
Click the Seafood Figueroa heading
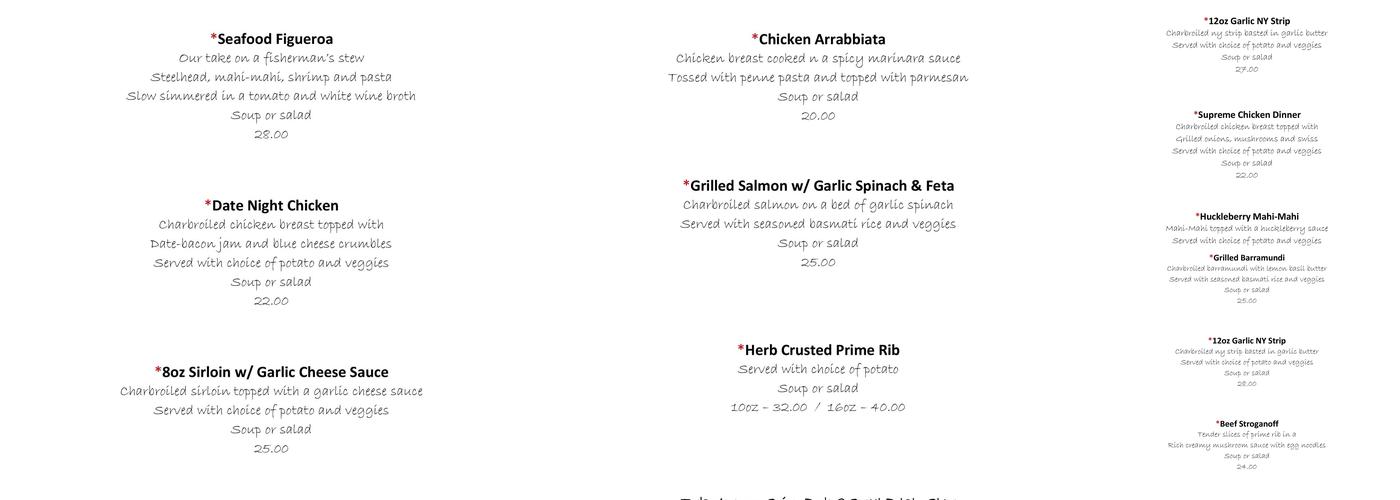coord(271,39)
